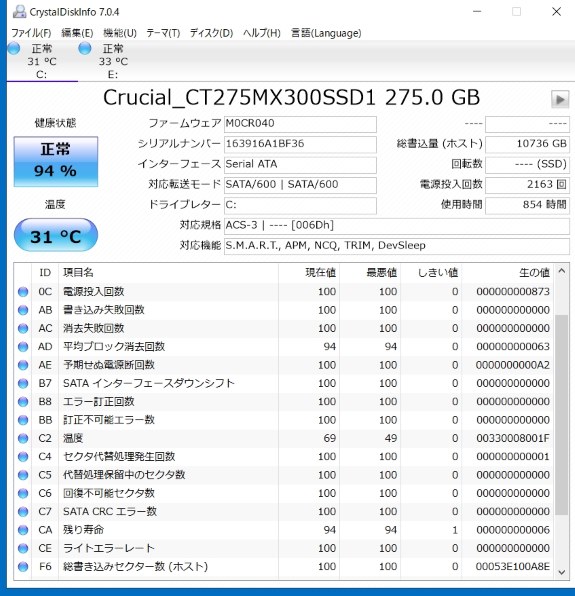This screenshot has width=575, height=596.
Task: Click the しきい値 column header
Action: click(431, 273)
